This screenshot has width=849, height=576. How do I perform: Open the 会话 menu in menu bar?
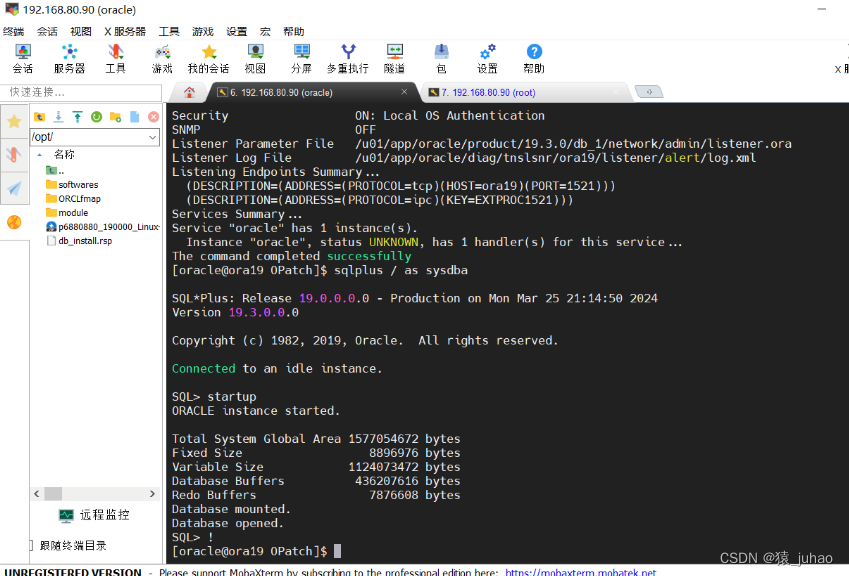coord(47,31)
